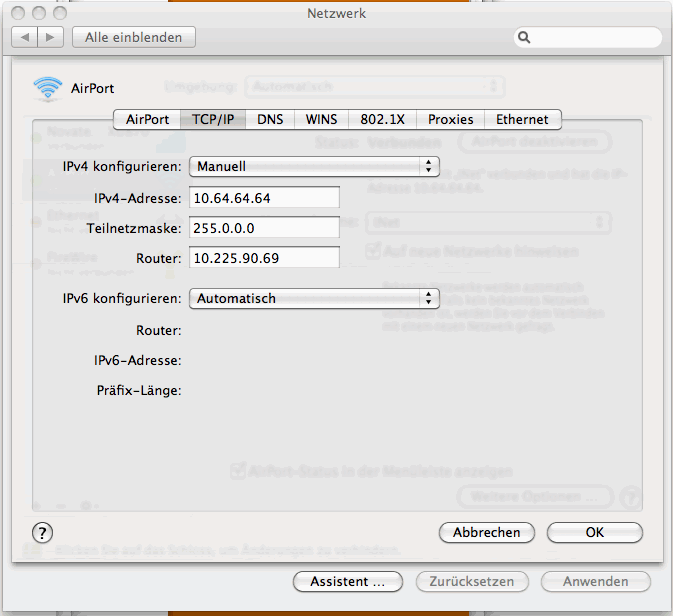Click the Teilnetzmaske input field
673x616 pixels.
(264, 228)
